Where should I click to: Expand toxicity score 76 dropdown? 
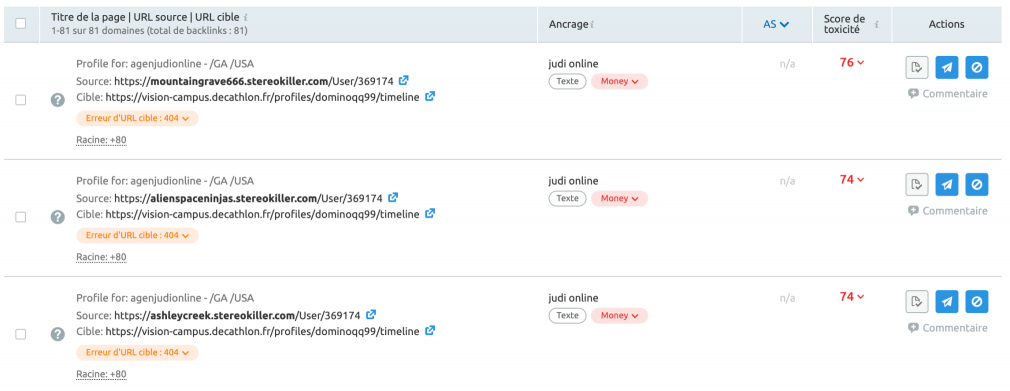coord(852,62)
